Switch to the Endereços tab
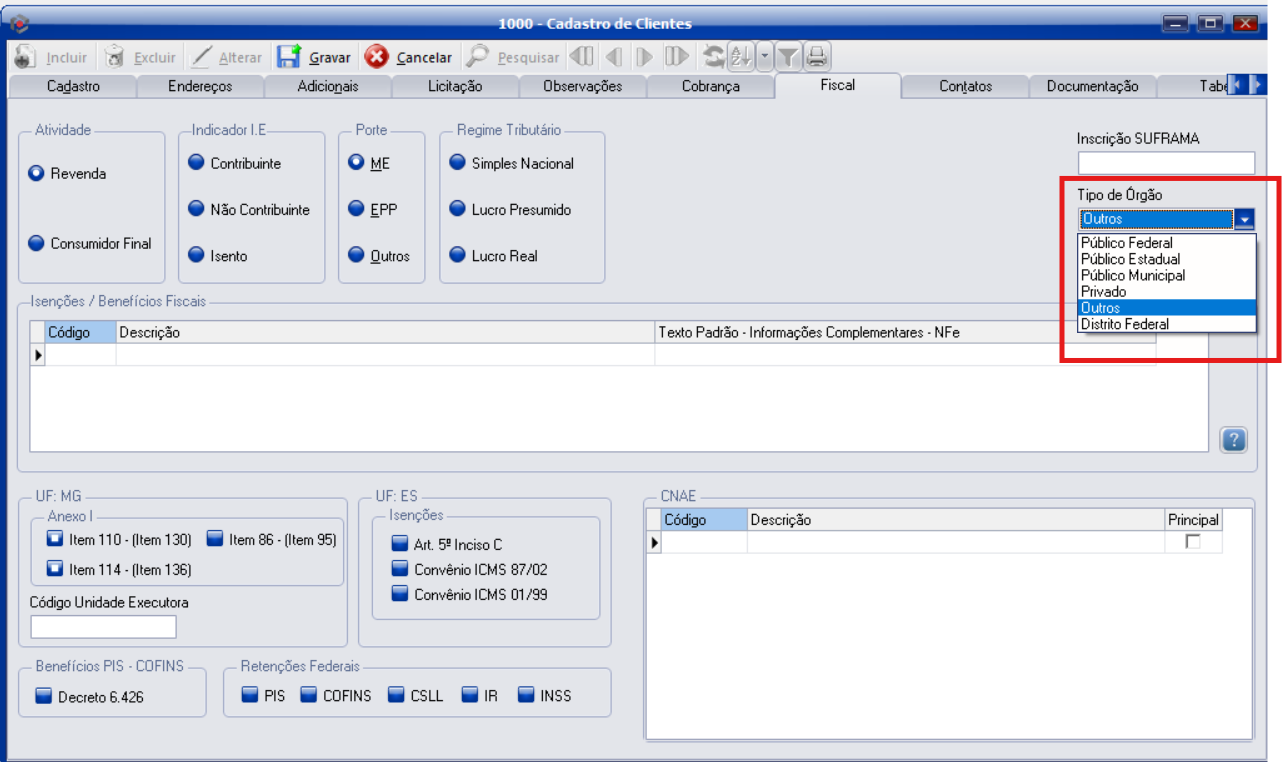 coord(200,86)
